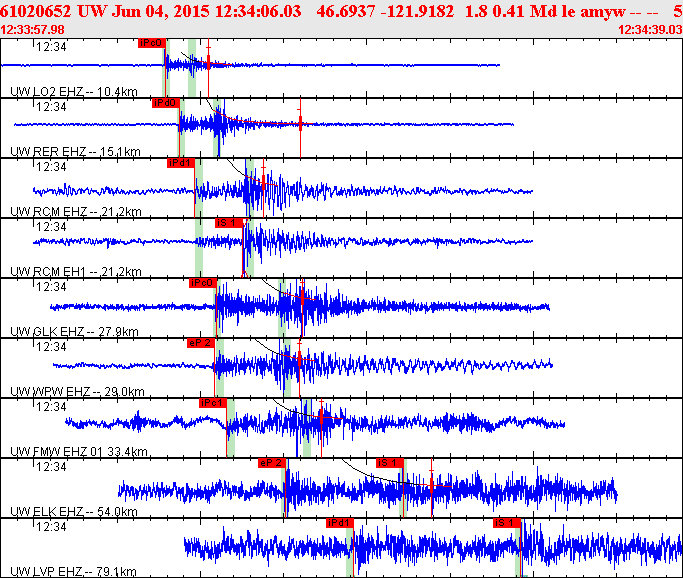Screen dimensions: 683x578
Task: Click the P-pick flag on FMW trace
Action: [x=213, y=403]
